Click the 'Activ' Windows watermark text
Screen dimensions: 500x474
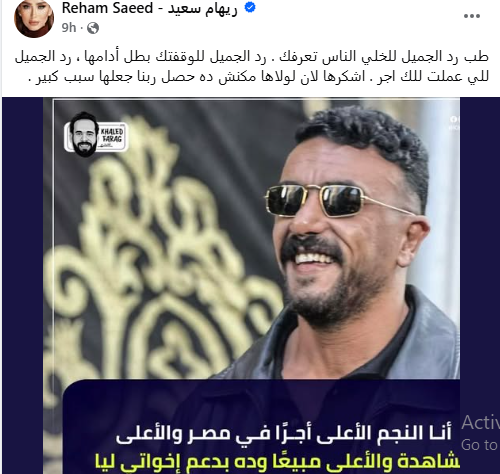480,423
